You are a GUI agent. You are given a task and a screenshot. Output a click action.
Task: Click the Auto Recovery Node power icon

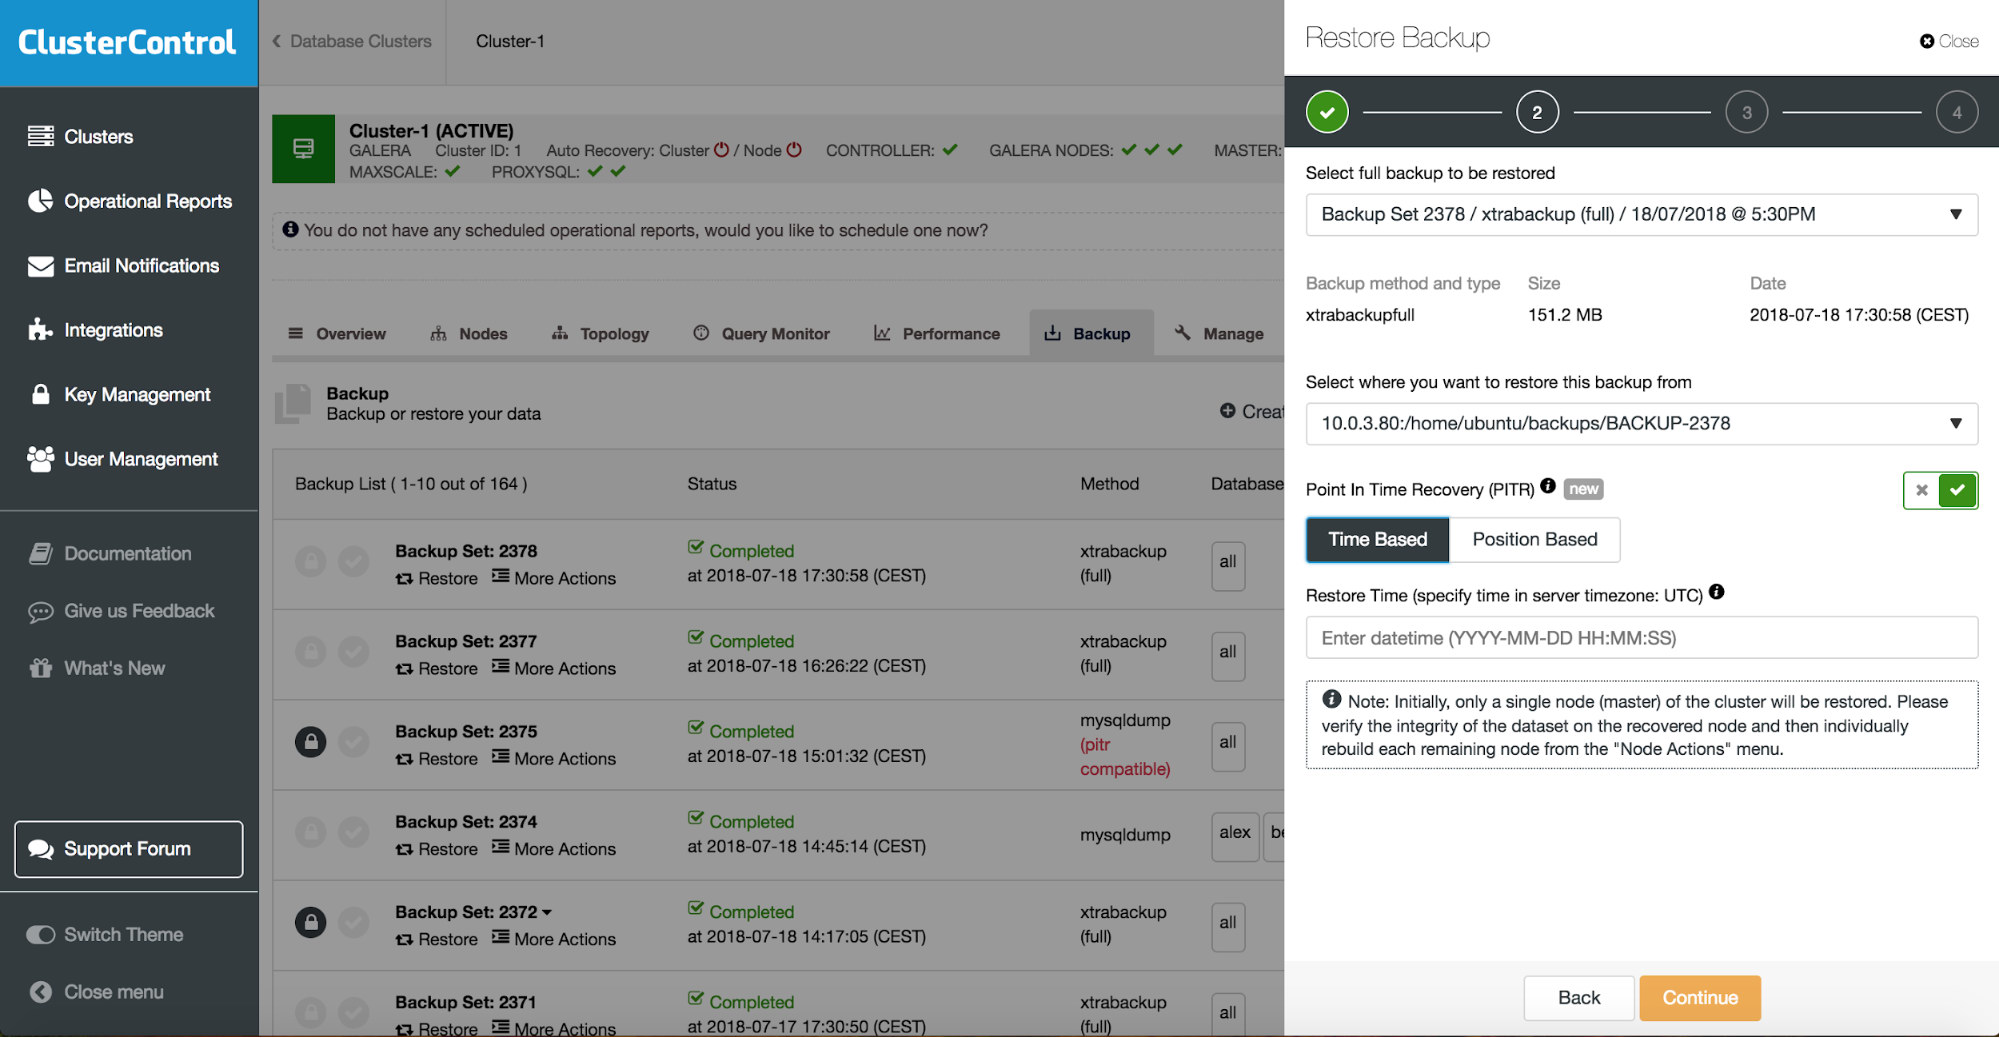tap(794, 150)
